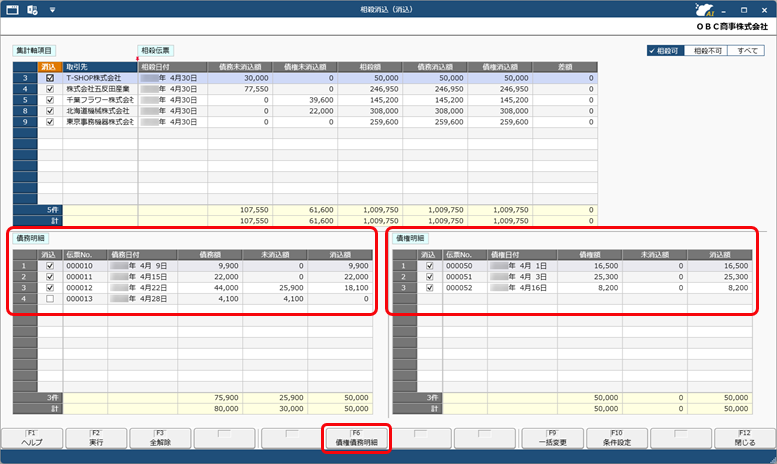777x464 pixels.
Task: Toggle 消込 checkbox for 株式会社五反田産業
Action: point(50,89)
